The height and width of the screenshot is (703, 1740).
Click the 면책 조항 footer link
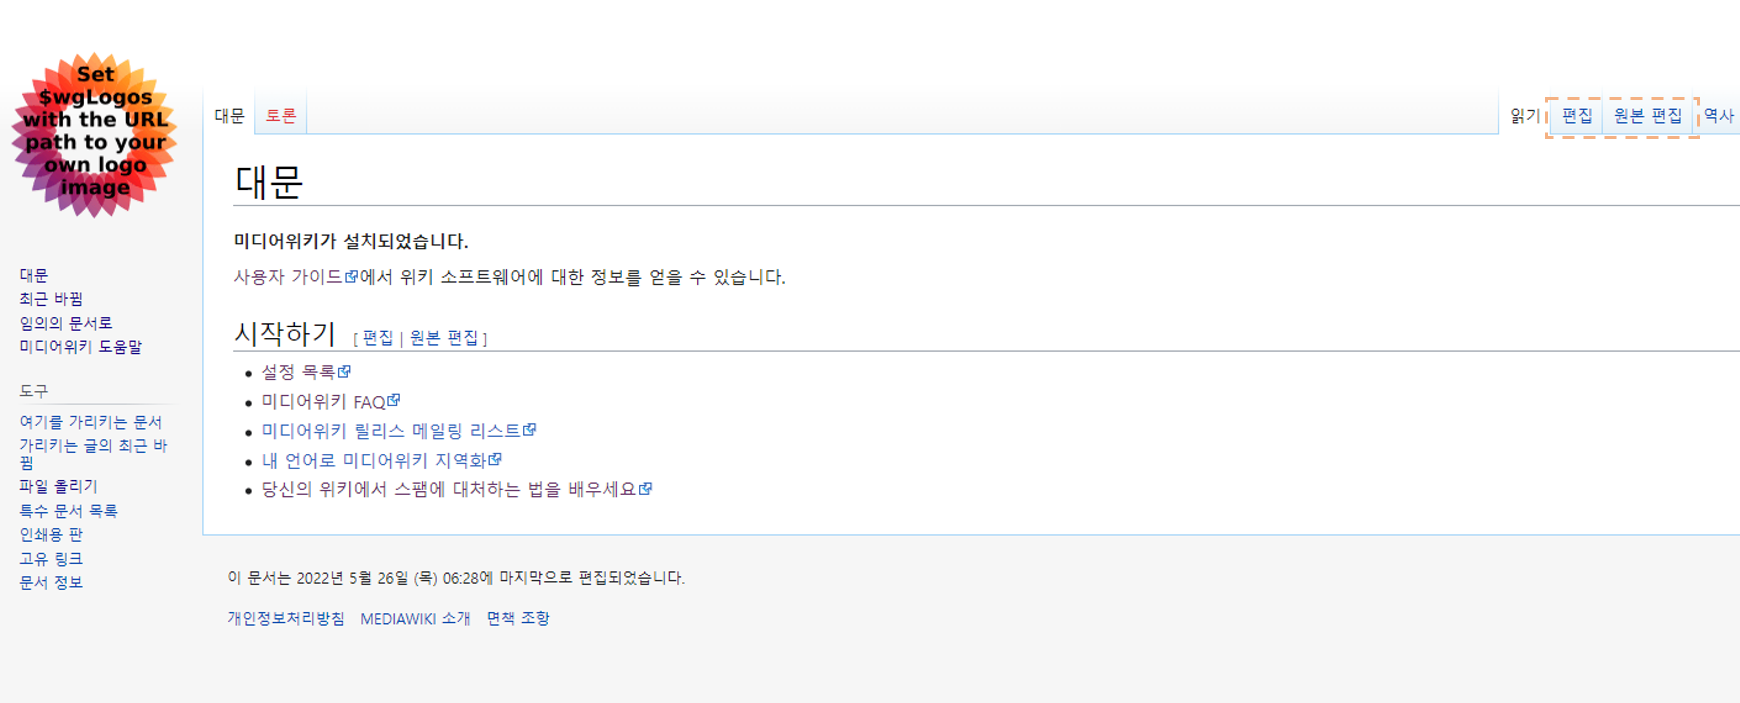pos(518,618)
